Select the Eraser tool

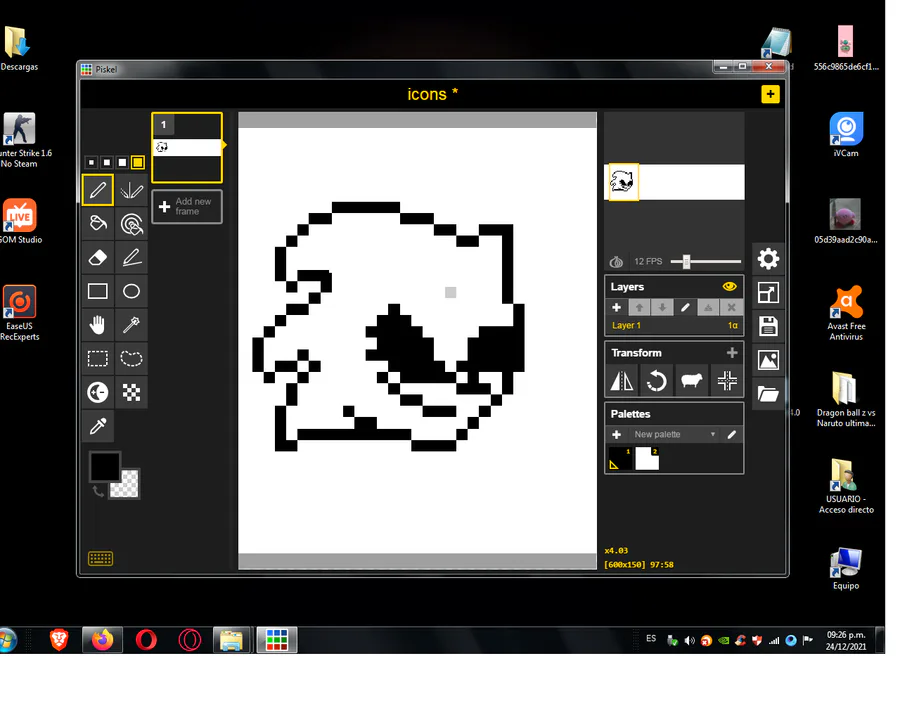tap(98, 258)
